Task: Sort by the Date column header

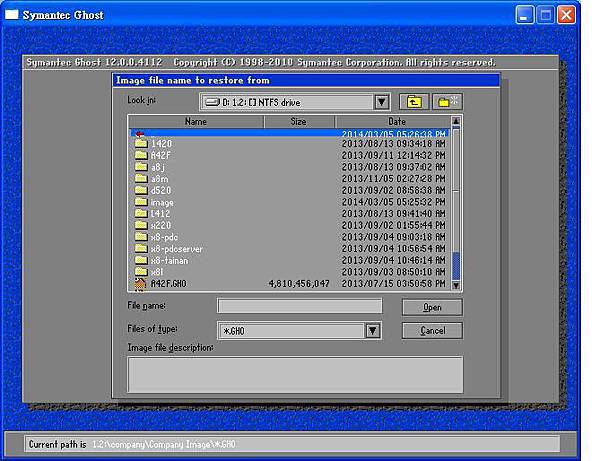Action: point(393,122)
